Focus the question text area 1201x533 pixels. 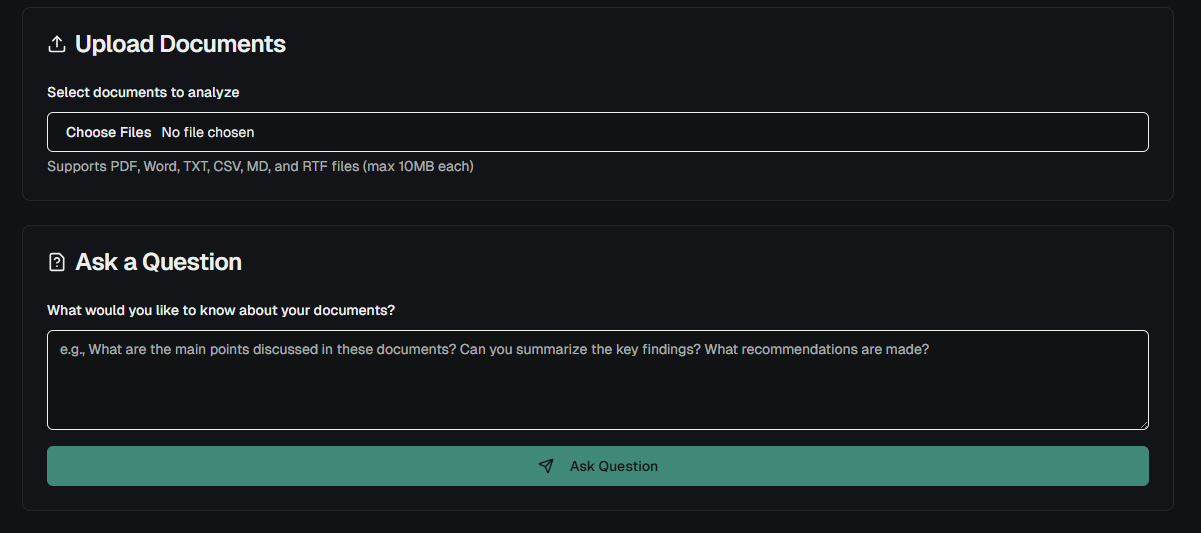[597, 380]
